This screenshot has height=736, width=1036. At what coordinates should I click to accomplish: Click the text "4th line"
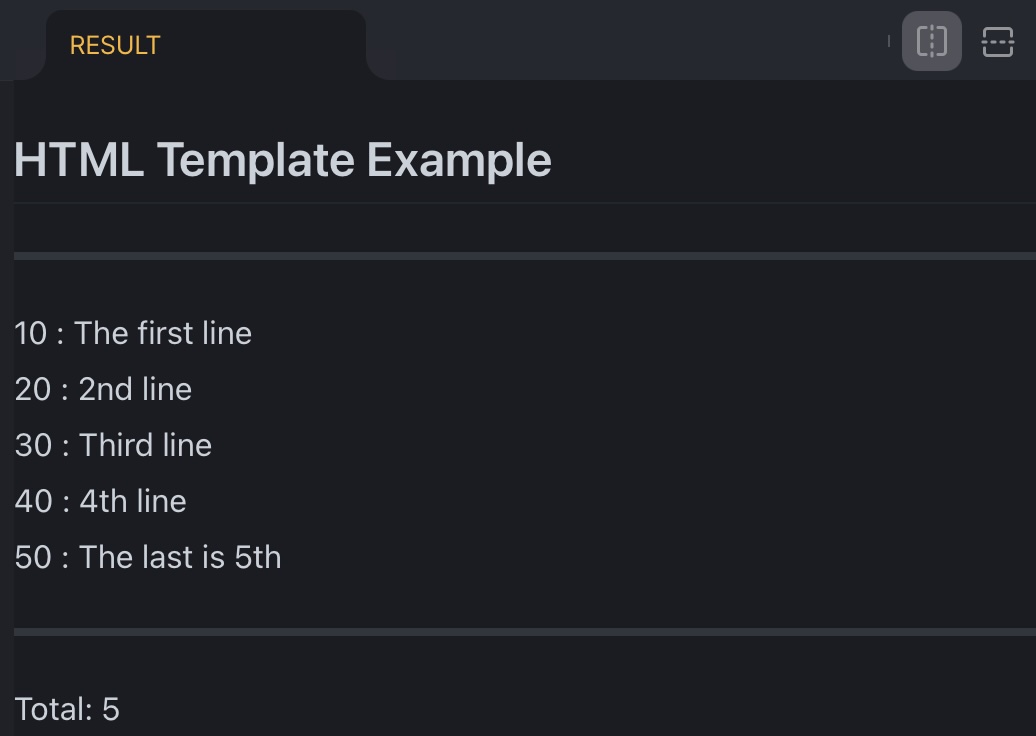click(133, 501)
